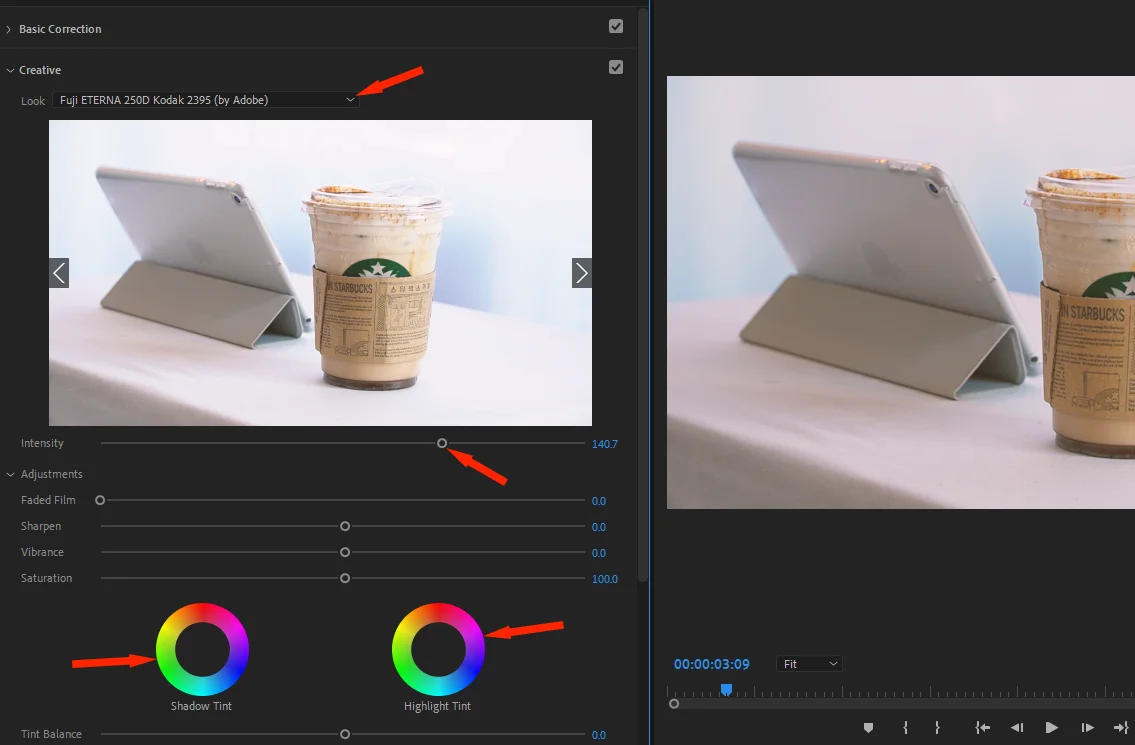This screenshot has height=745, width=1135.
Task: Click the Intensity label
Action: pyautogui.click(x=42, y=443)
